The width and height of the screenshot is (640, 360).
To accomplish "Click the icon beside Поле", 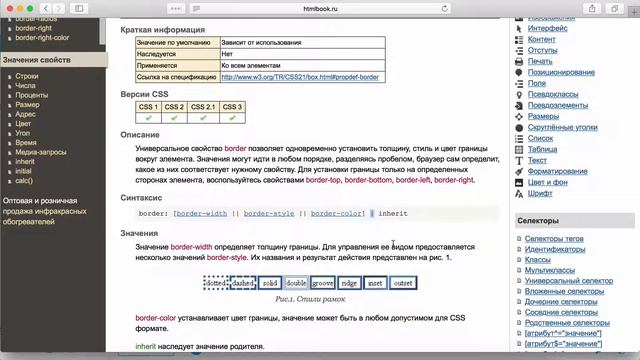I will pyautogui.click(x=519, y=84).
